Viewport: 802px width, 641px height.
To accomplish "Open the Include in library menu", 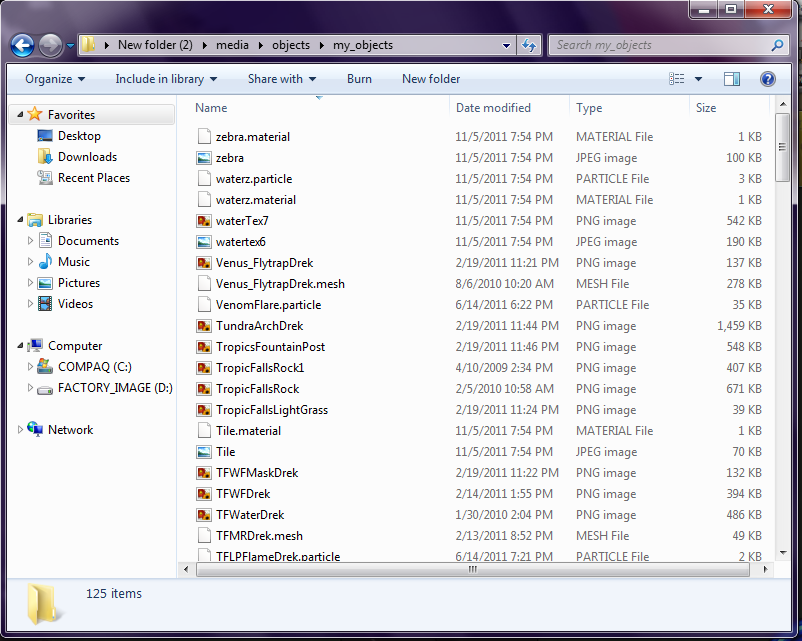I will [166, 79].
